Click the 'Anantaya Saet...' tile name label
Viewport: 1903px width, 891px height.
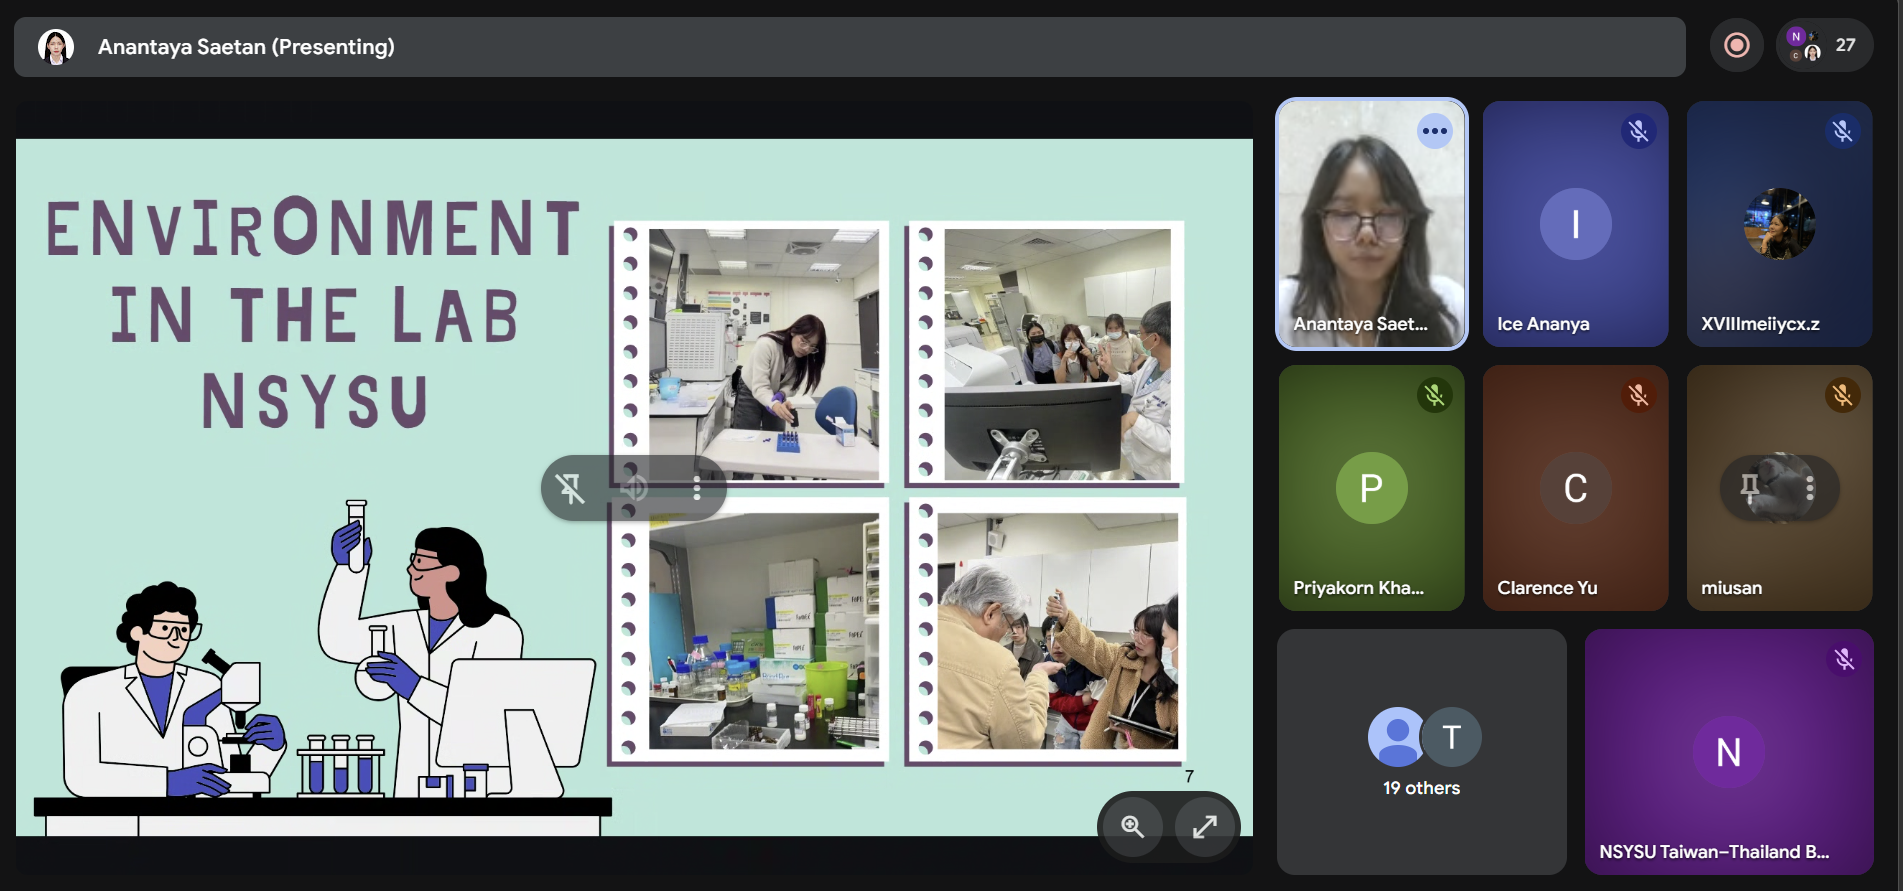[x=1360, y=324]
